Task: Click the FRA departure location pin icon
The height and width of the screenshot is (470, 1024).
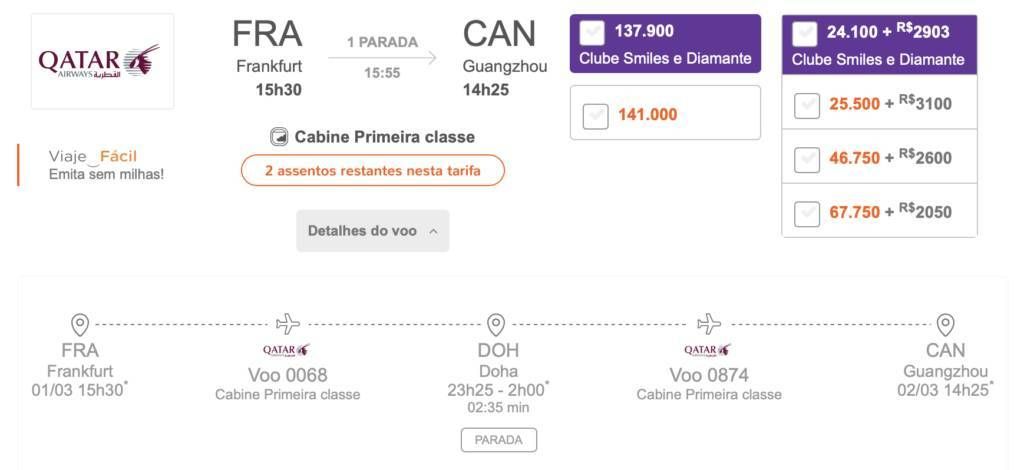Action: pyautogui.click(x=80, y=324)
